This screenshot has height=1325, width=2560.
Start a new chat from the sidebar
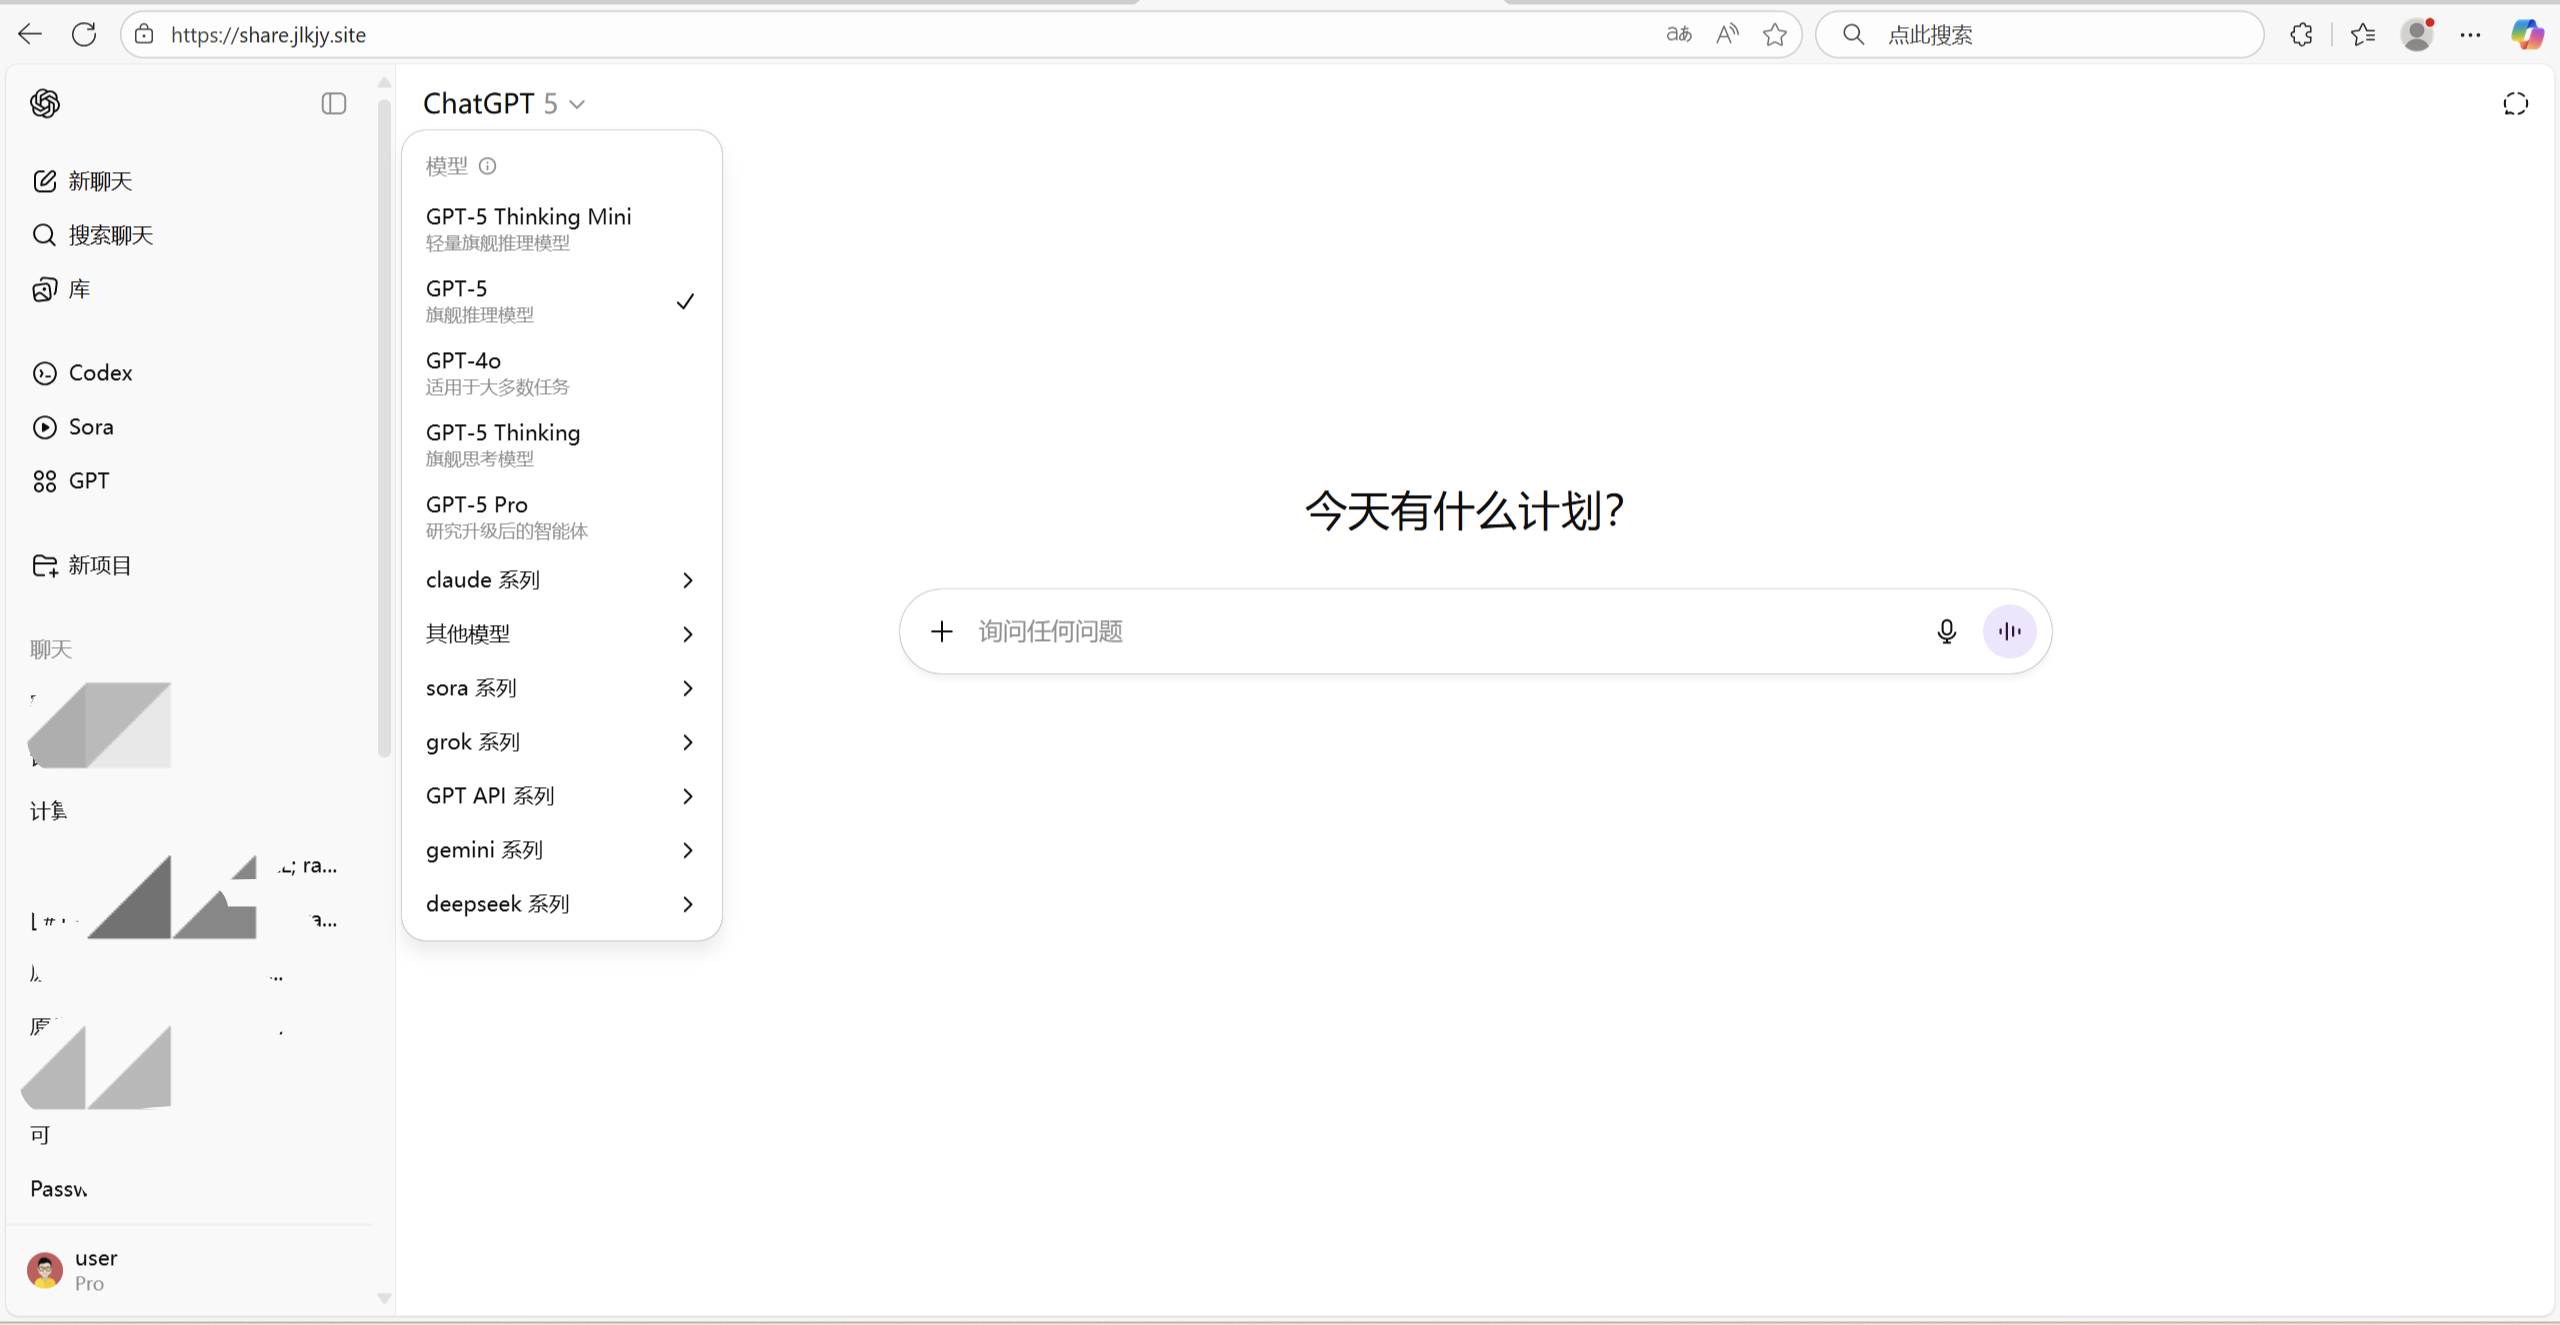point(99,181)
